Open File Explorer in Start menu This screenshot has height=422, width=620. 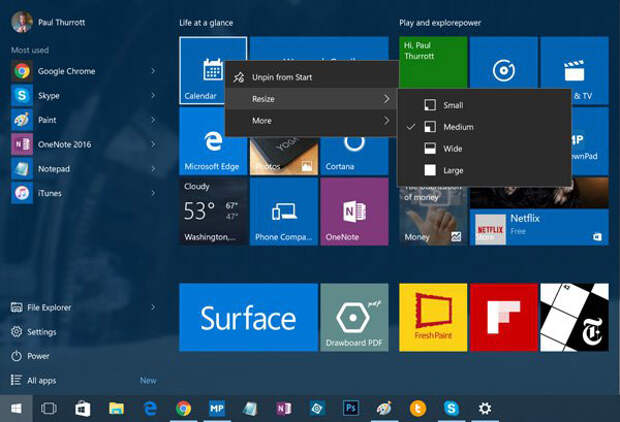(41, 307)
